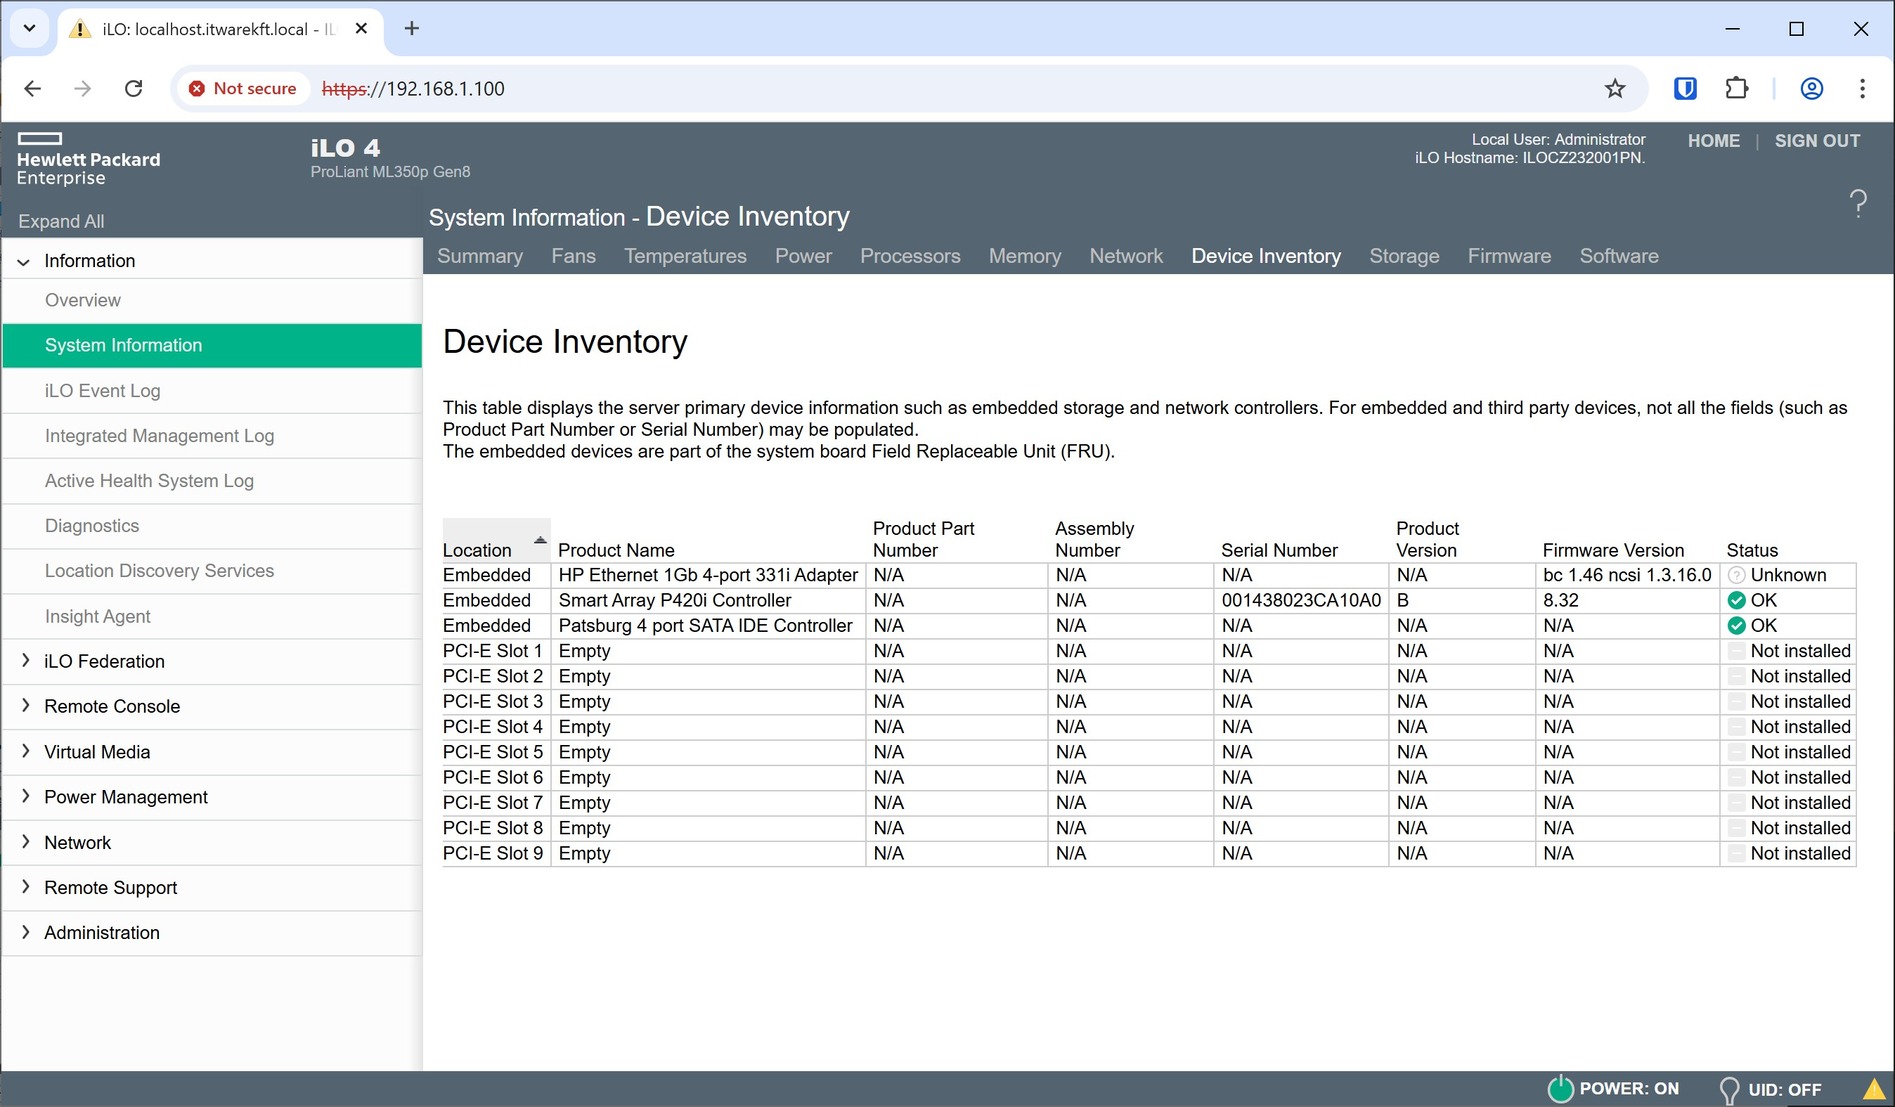Open the Chrome profile icon
1895x1107 pixels.
point(1811,89)
